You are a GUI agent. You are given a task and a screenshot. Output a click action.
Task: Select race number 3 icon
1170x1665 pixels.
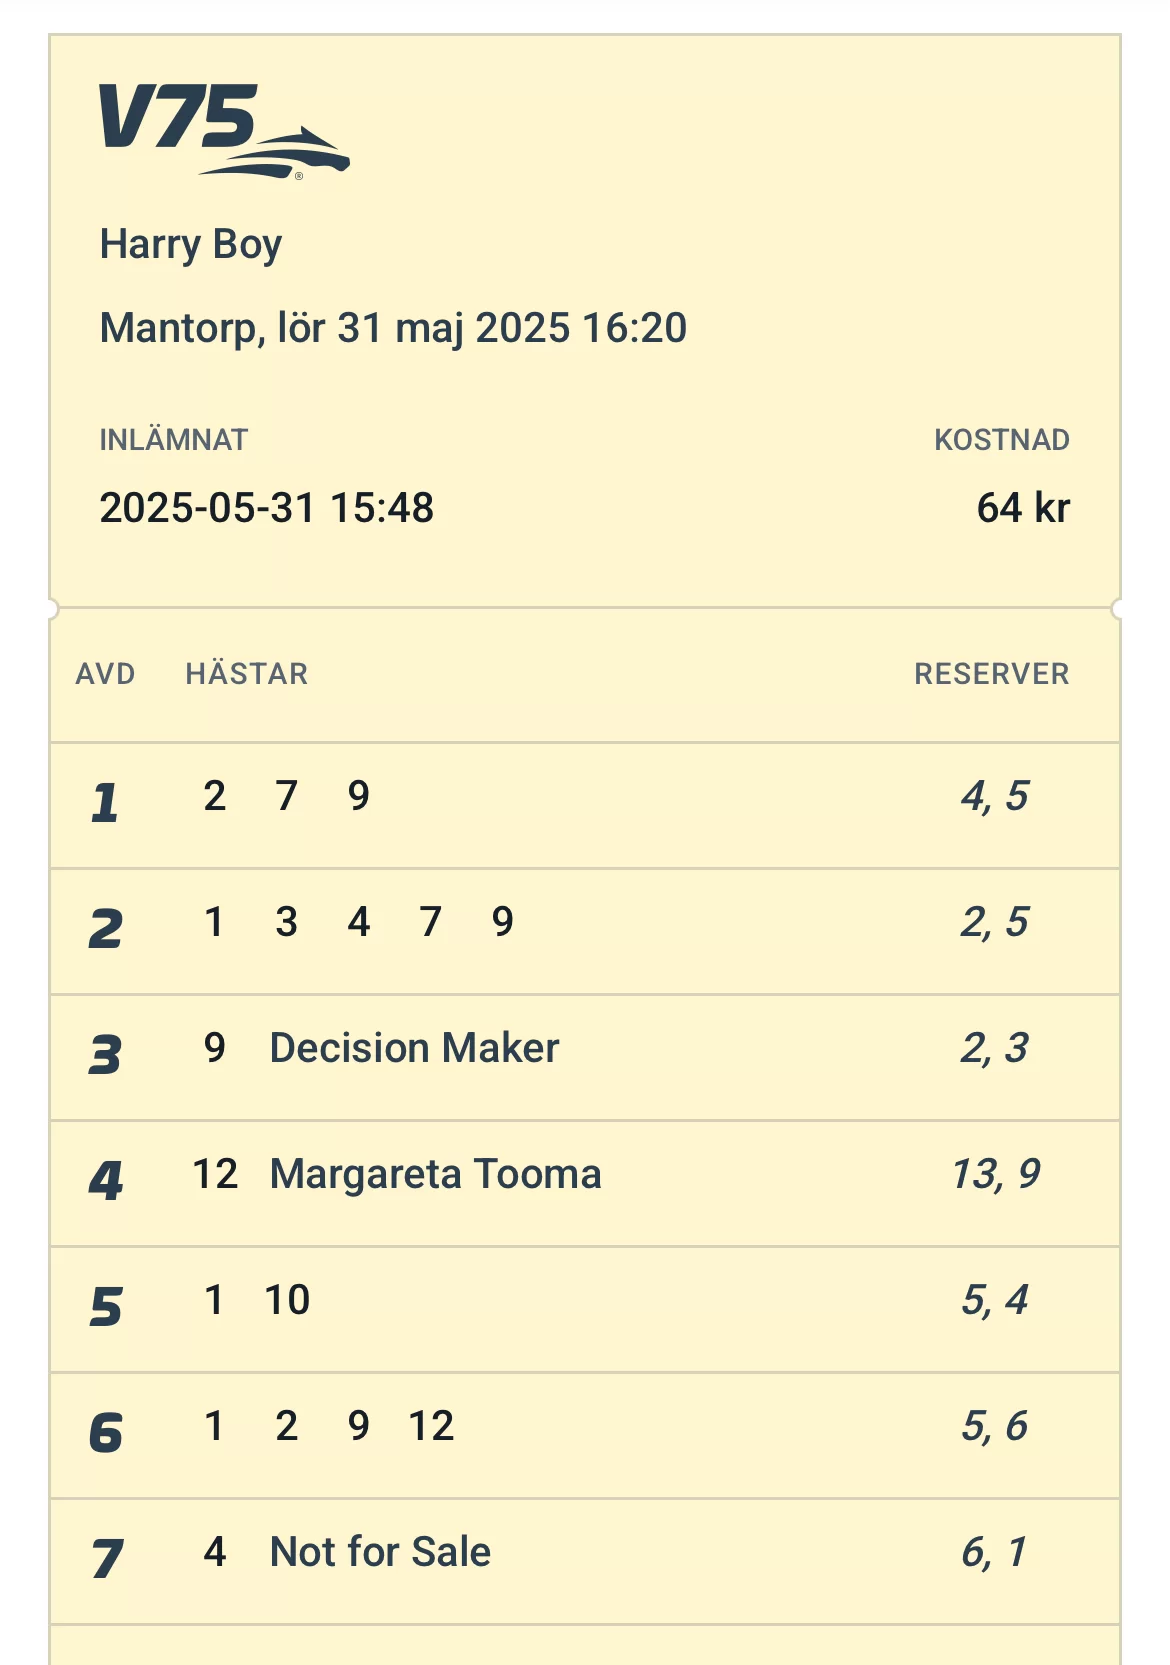[x=105, y=1055]
